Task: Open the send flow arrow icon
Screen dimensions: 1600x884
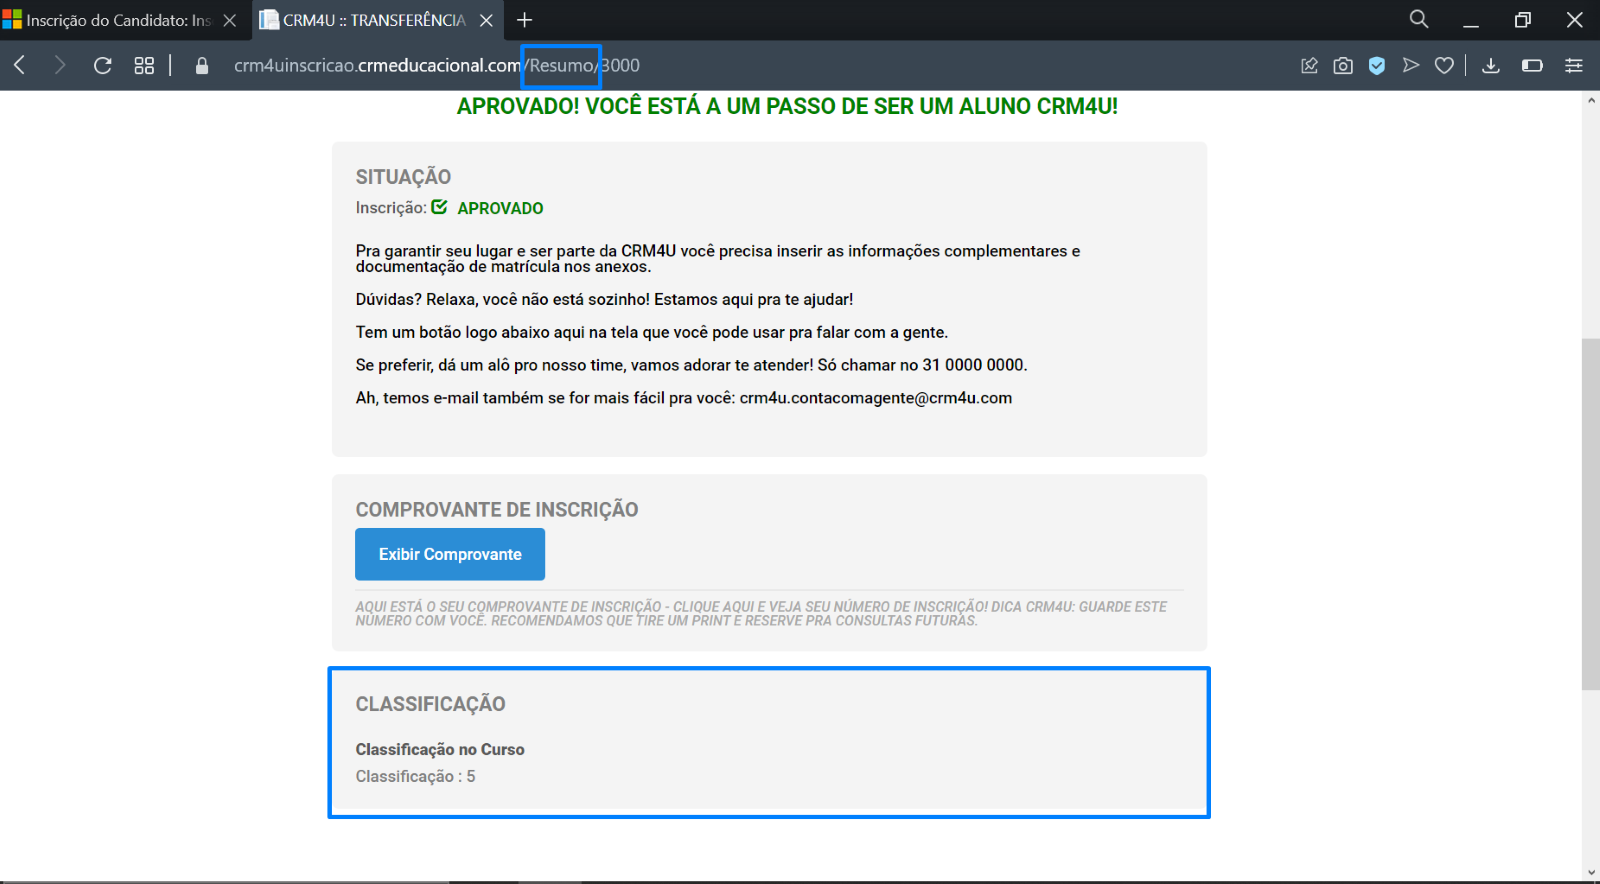Action: (1411, 65)
